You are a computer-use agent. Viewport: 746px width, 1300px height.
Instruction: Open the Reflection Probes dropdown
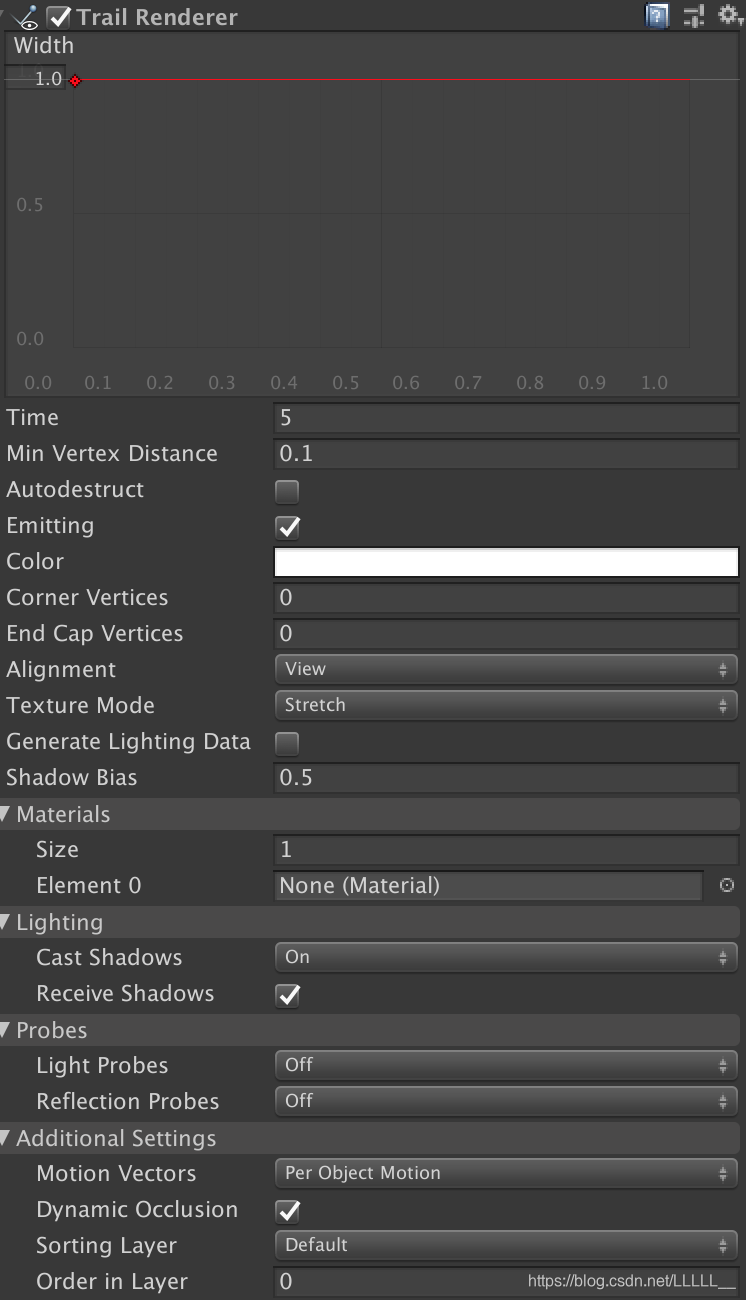pyautogui.click(x=506, y=1101)
